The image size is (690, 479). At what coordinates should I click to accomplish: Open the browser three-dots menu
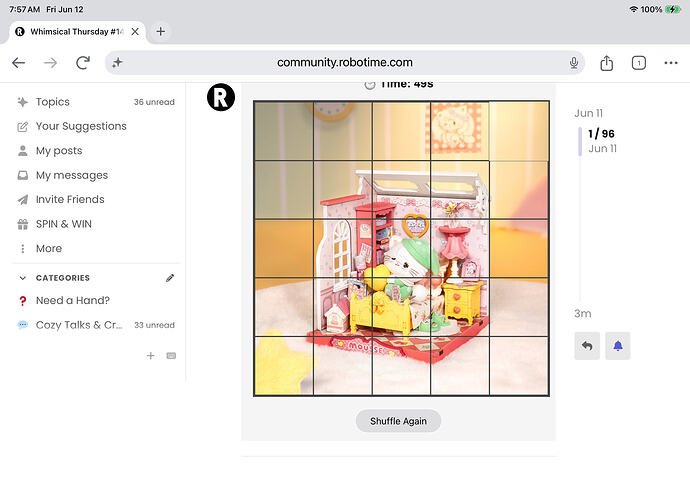point(671,63)
